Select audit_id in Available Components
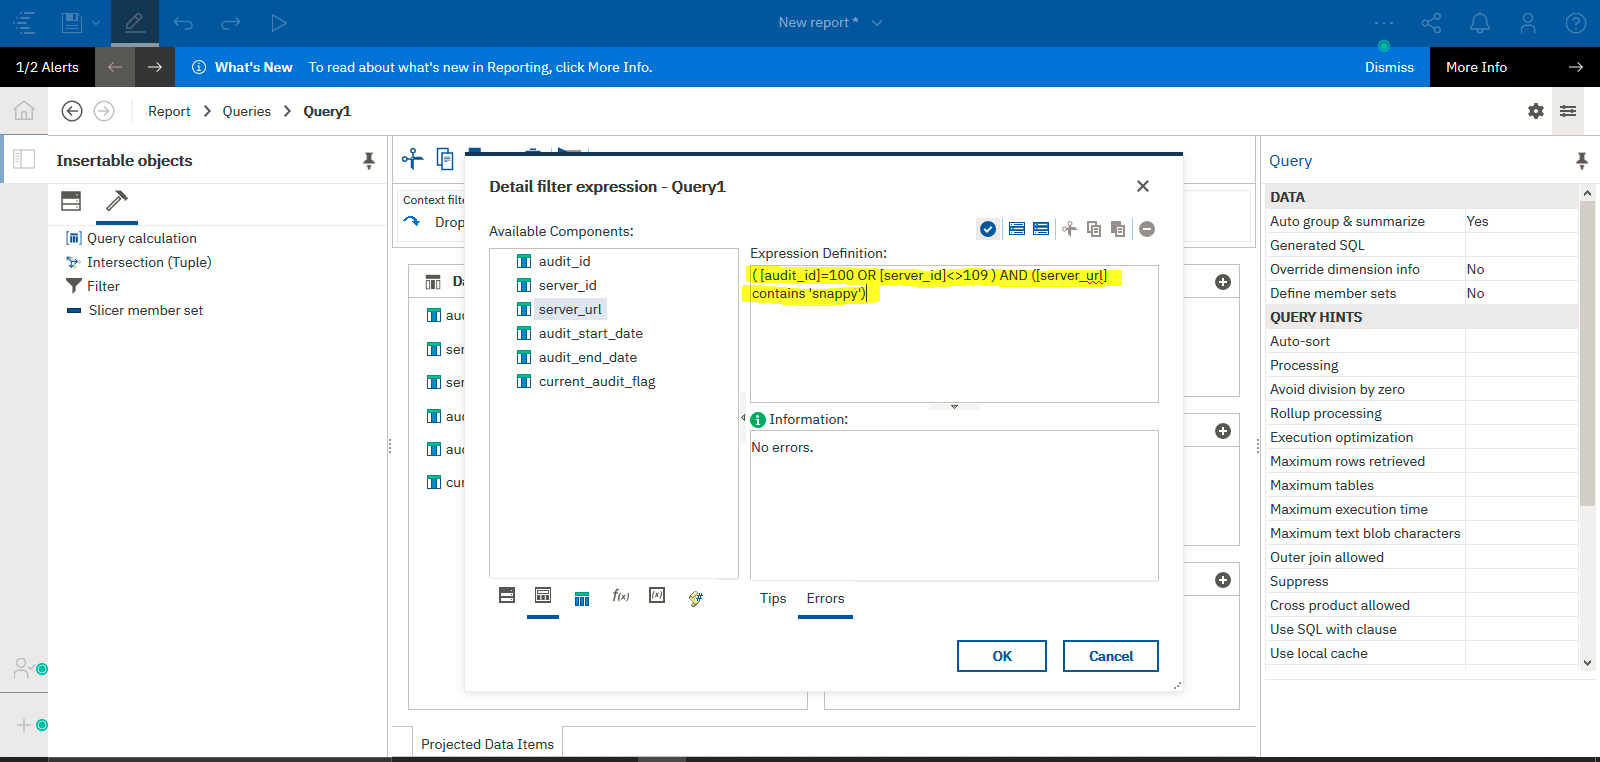This screenshot has height=762, width=1600. click(x=564, y=261)
